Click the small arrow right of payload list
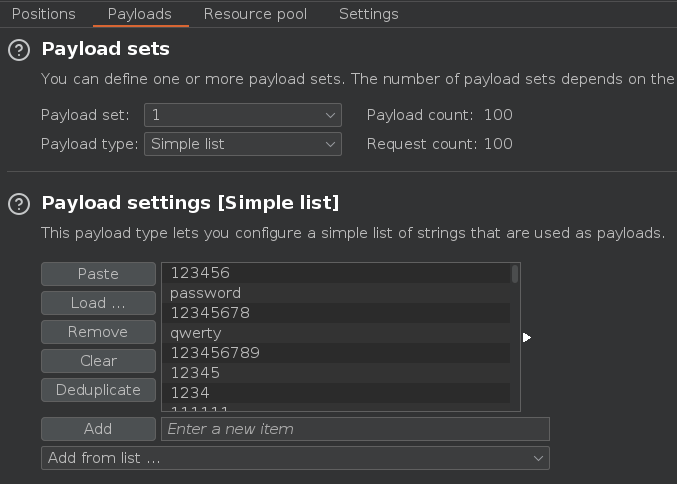Viewport: 677px width, 484px height. (527, 337)
